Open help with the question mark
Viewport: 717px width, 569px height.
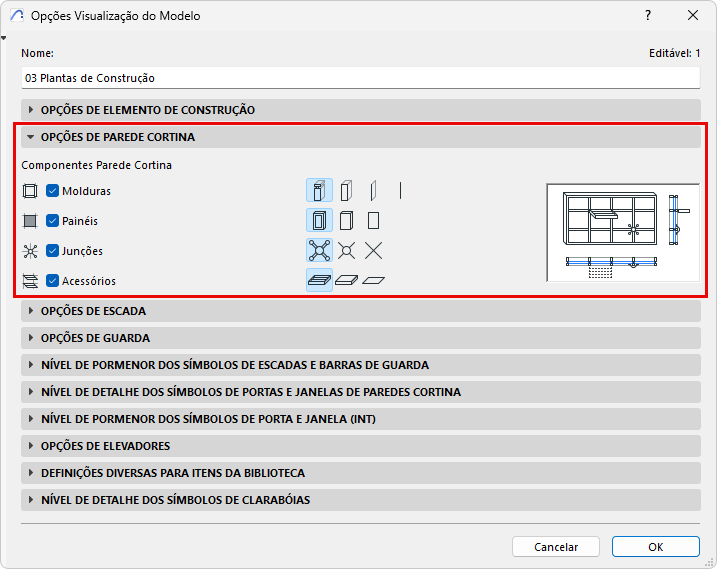(x=648, y=16)
